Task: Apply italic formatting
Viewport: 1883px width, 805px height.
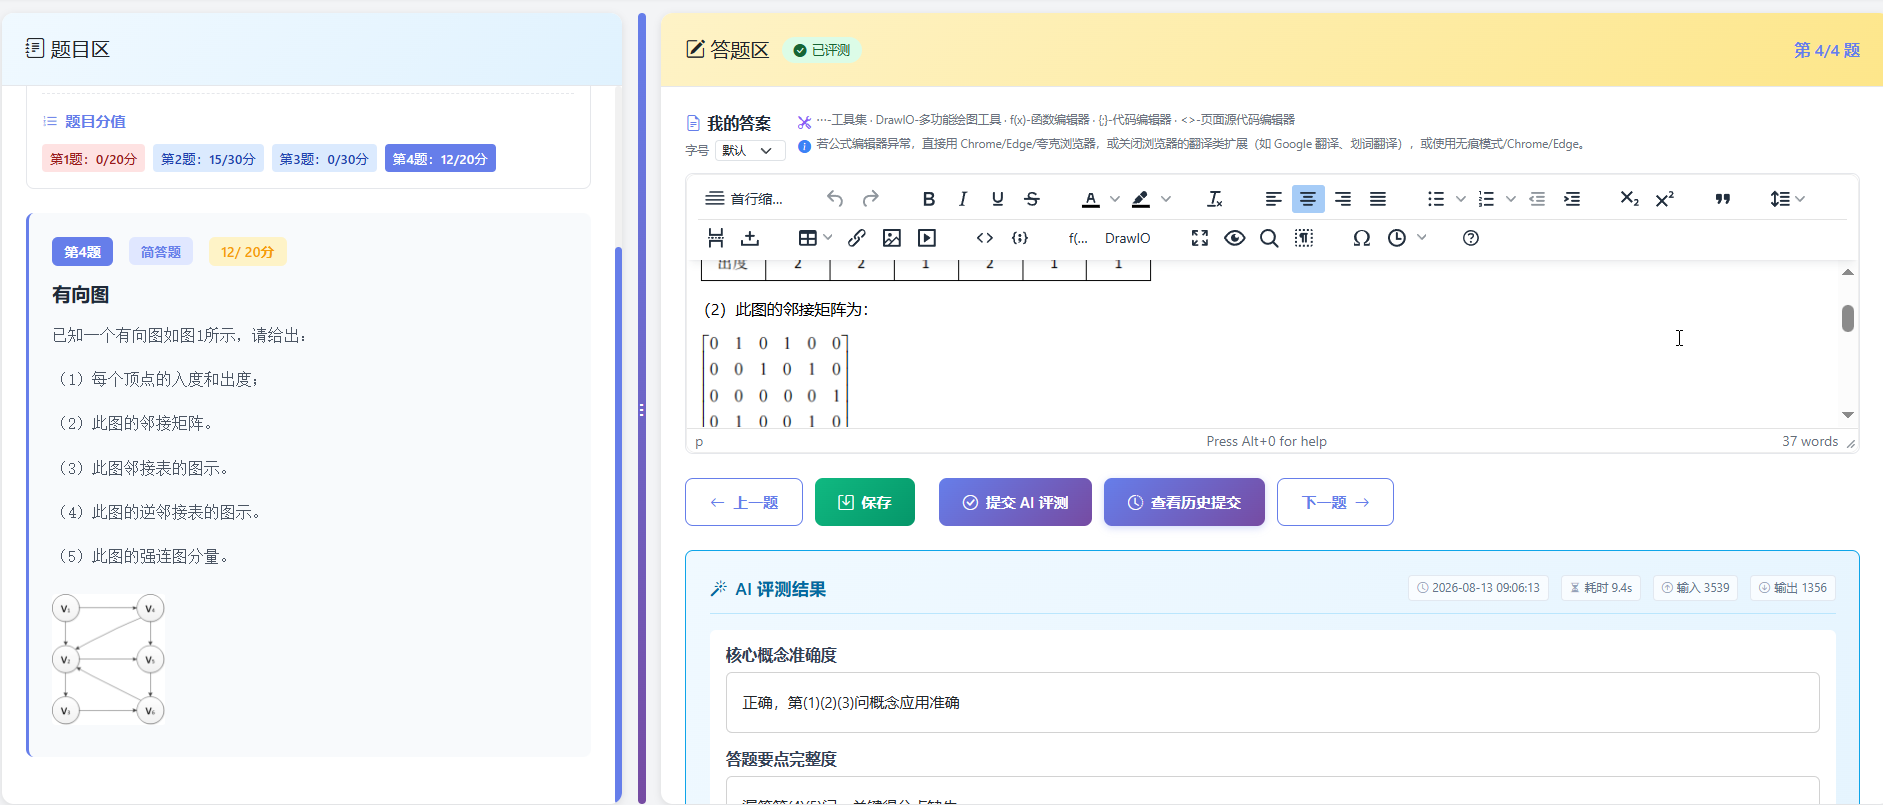Action: point(963,199)
